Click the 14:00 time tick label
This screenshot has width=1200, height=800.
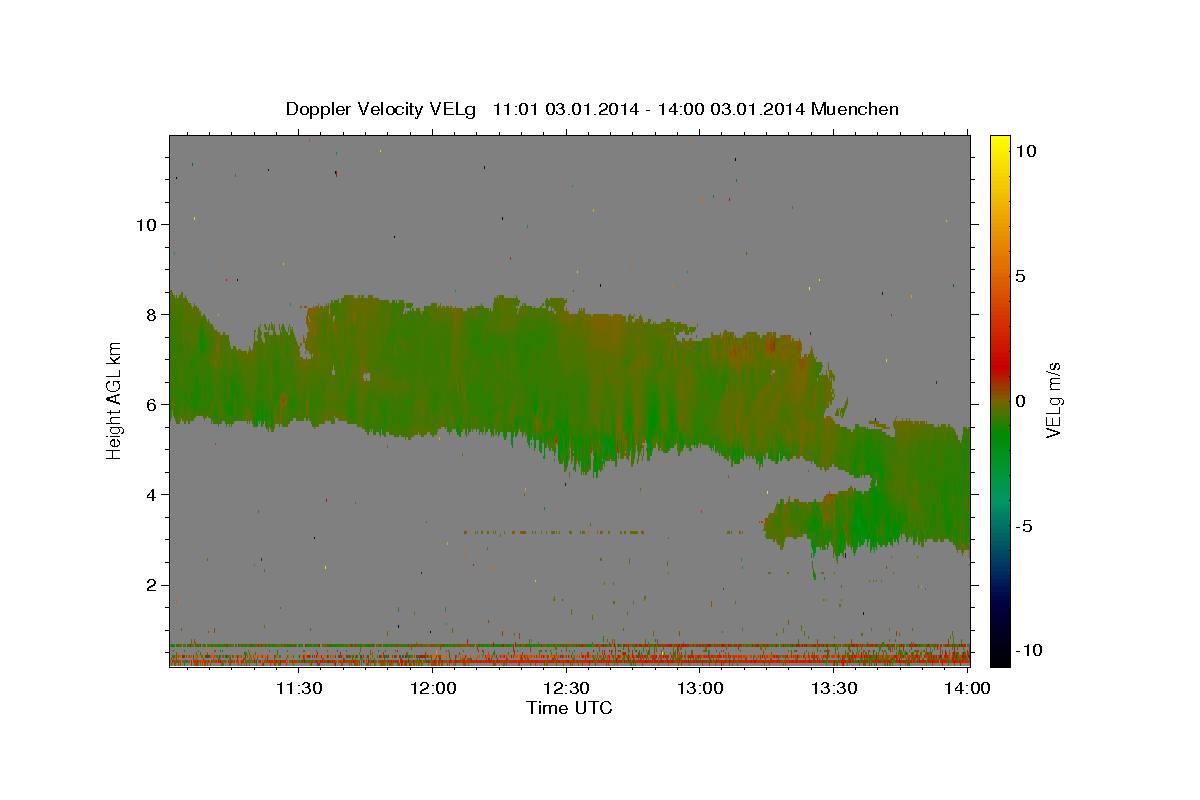pyautogui.click(x=968, y=688)
